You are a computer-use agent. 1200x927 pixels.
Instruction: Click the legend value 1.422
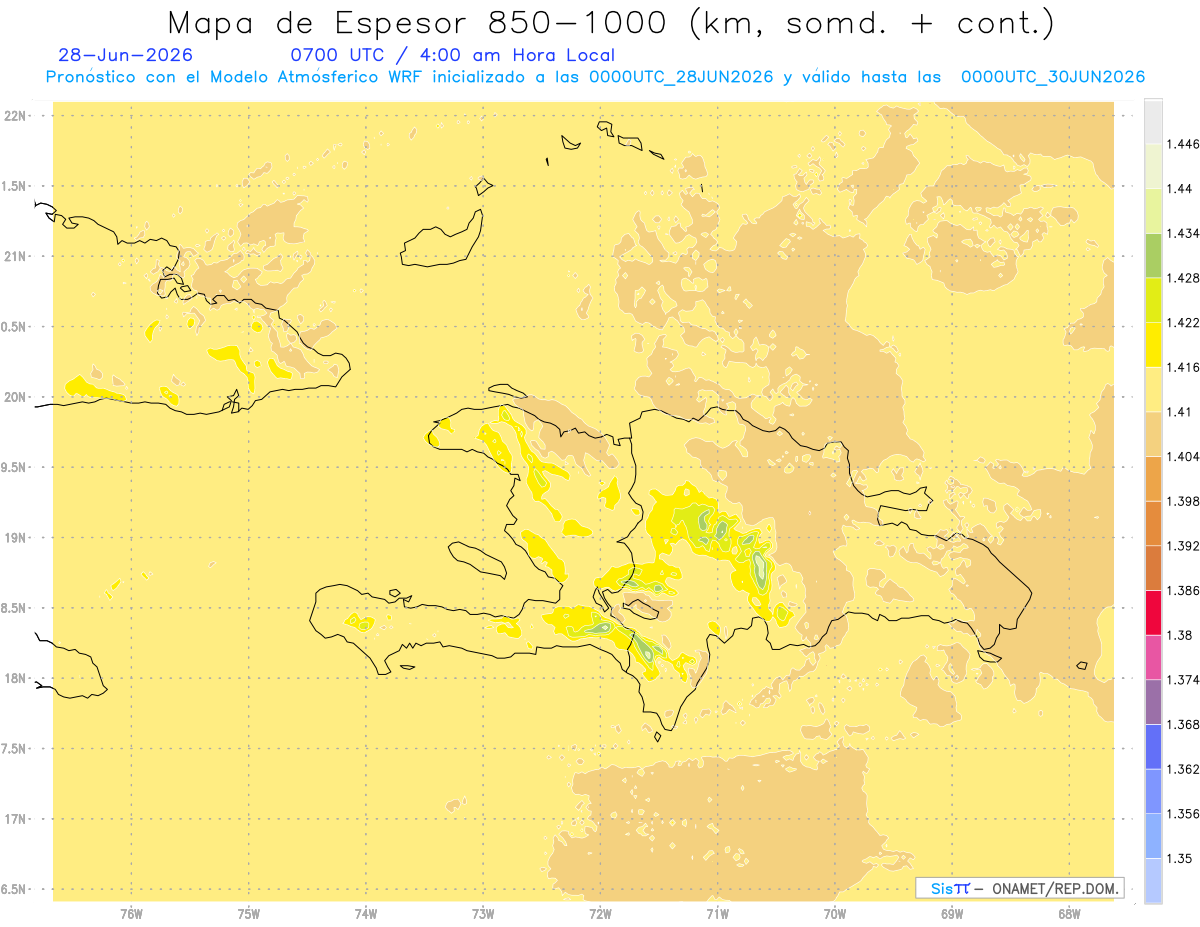1181,322
